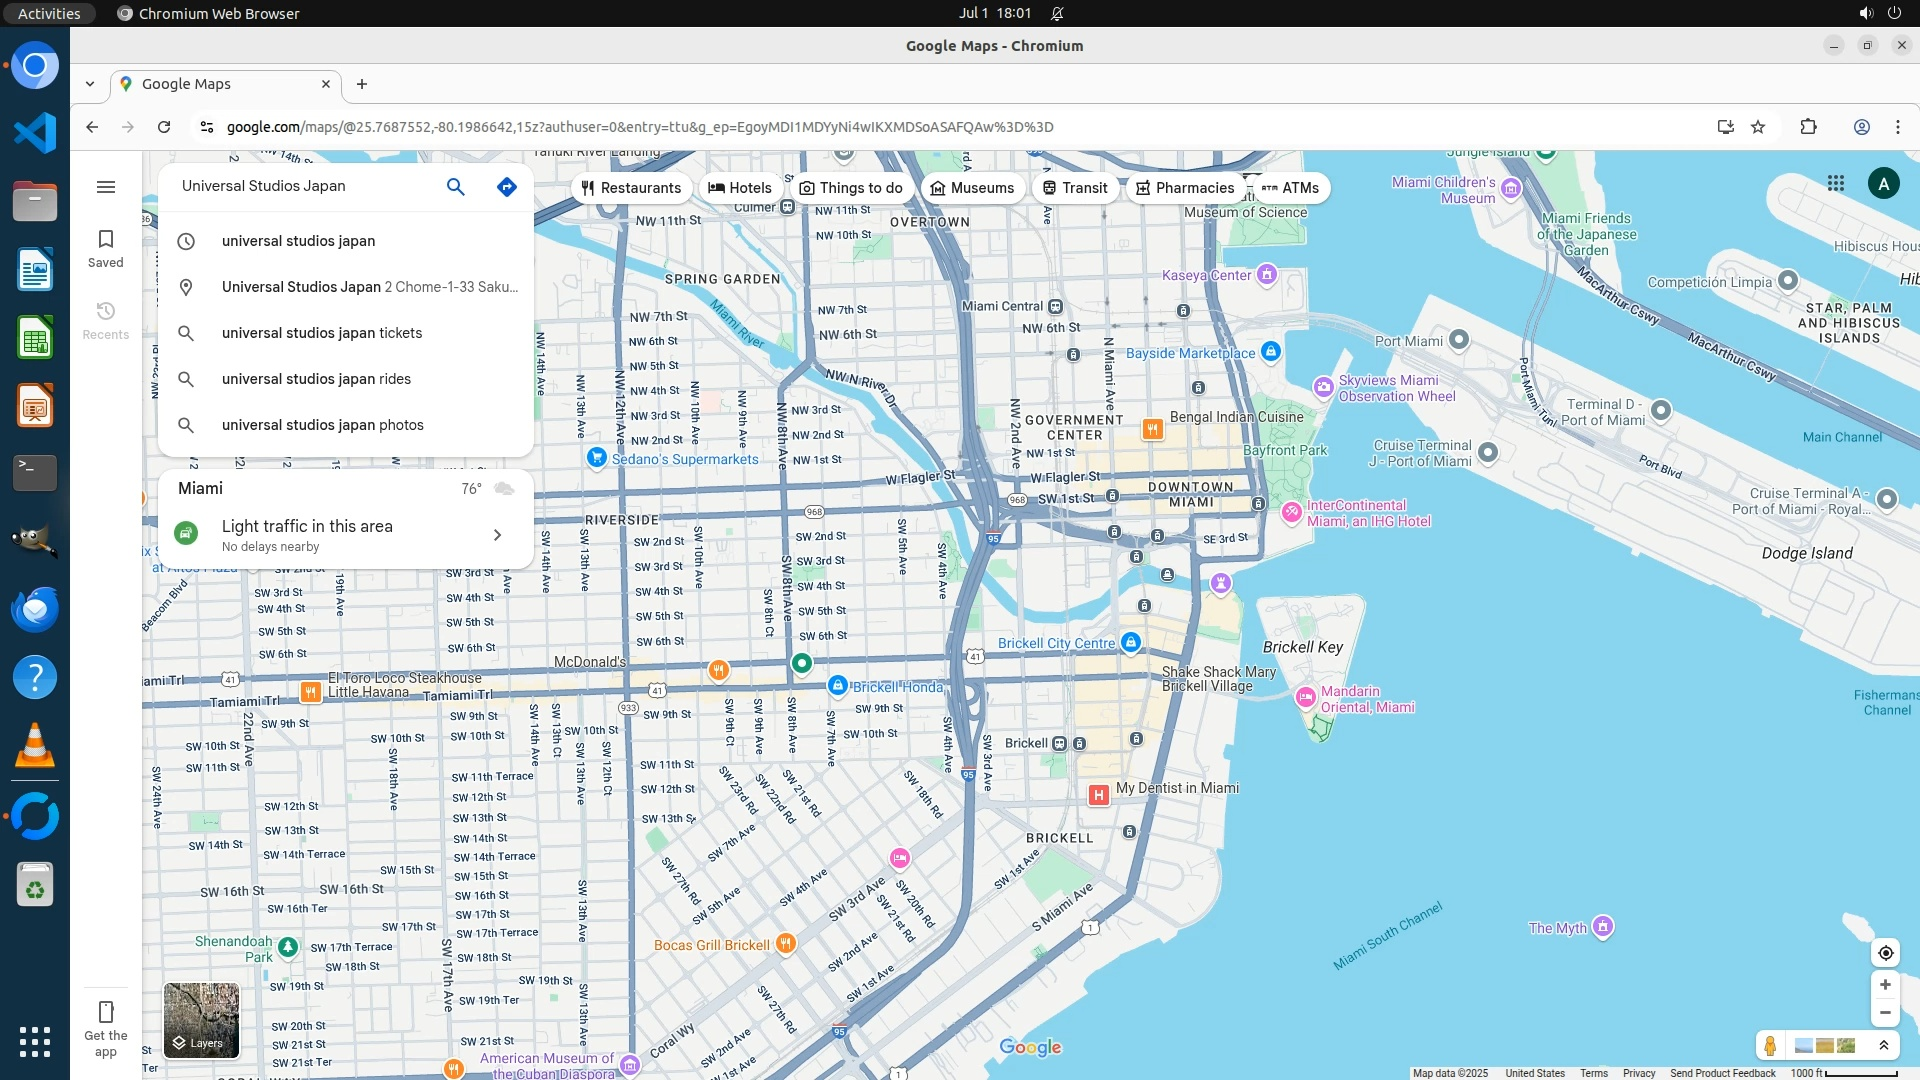Screen dimensions: 1920x1080
Task: Select Universal Studios Japan address suggestion
Action: pyautogui.click(x=369, y=287)
